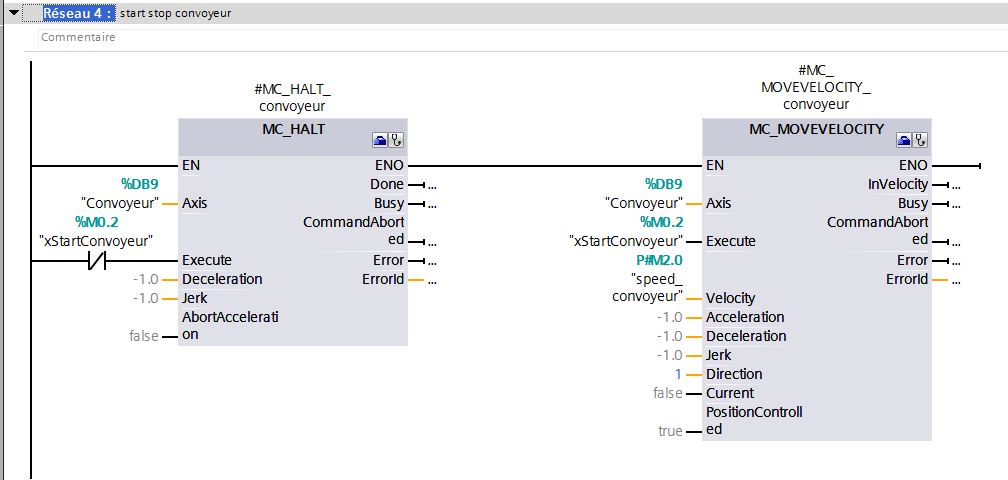
Task: Select the #MC_MOVEVELOCITY_convoyeur instance name
Action: point(816,87)
